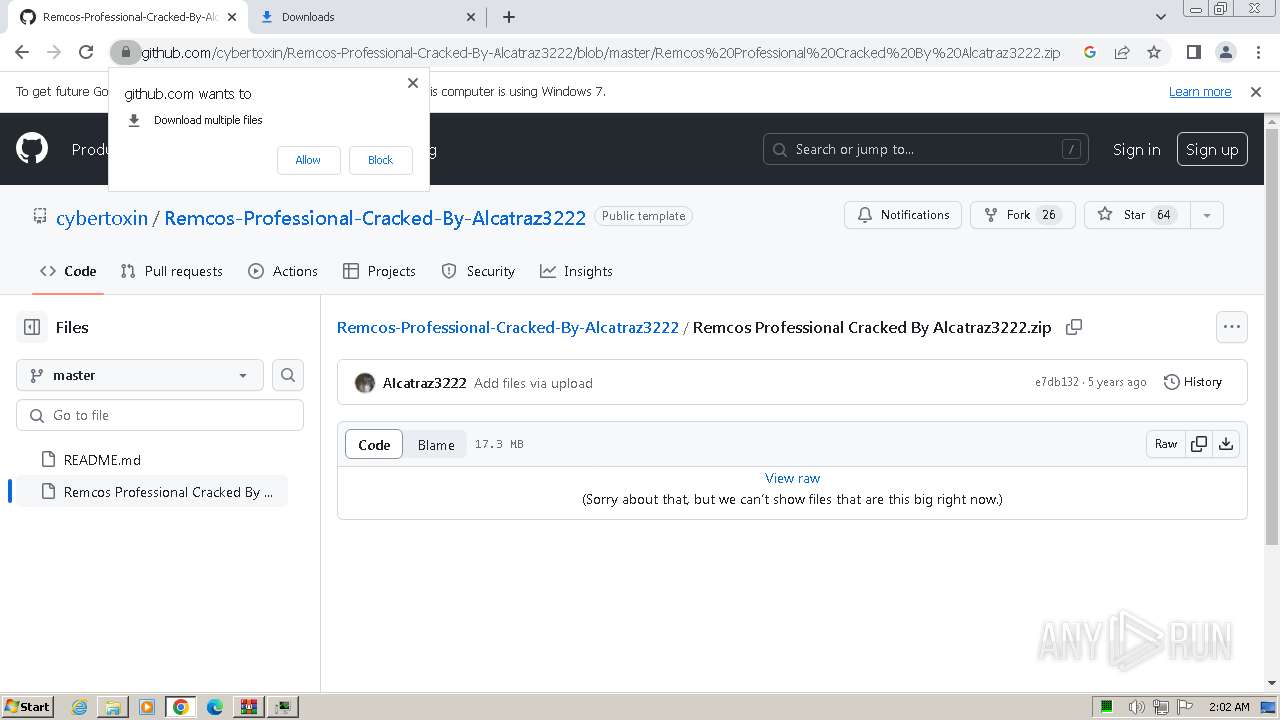
Task: Switch to the Downloads browser tab
Action: point(366,17)
